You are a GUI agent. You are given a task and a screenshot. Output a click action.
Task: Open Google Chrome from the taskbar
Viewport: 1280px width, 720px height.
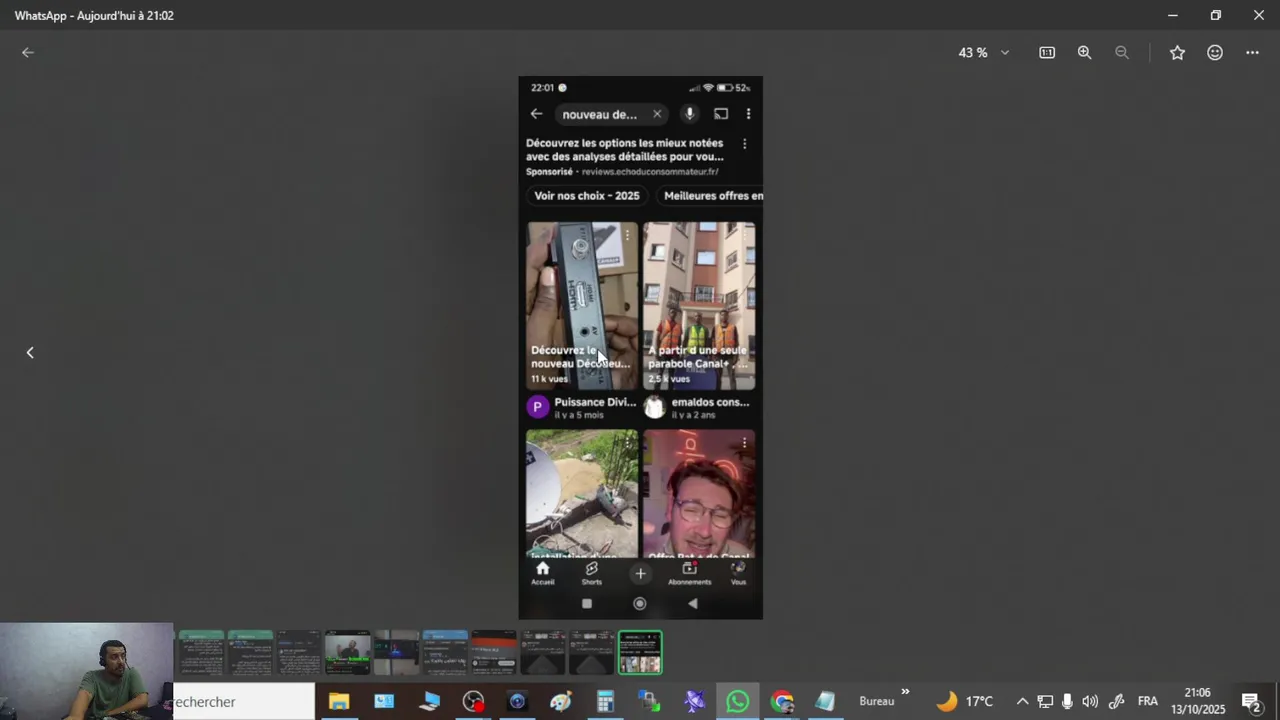[782, 702]
